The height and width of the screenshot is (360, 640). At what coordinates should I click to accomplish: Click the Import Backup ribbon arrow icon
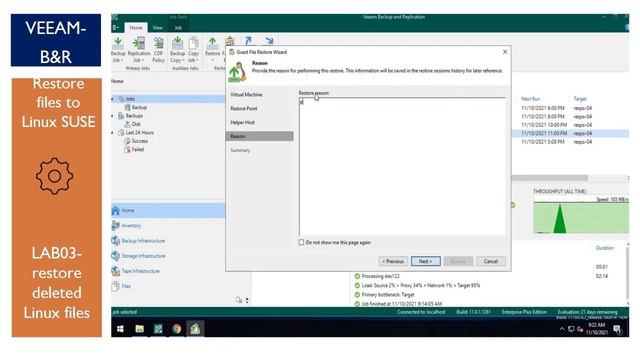[x=248, y=40]
